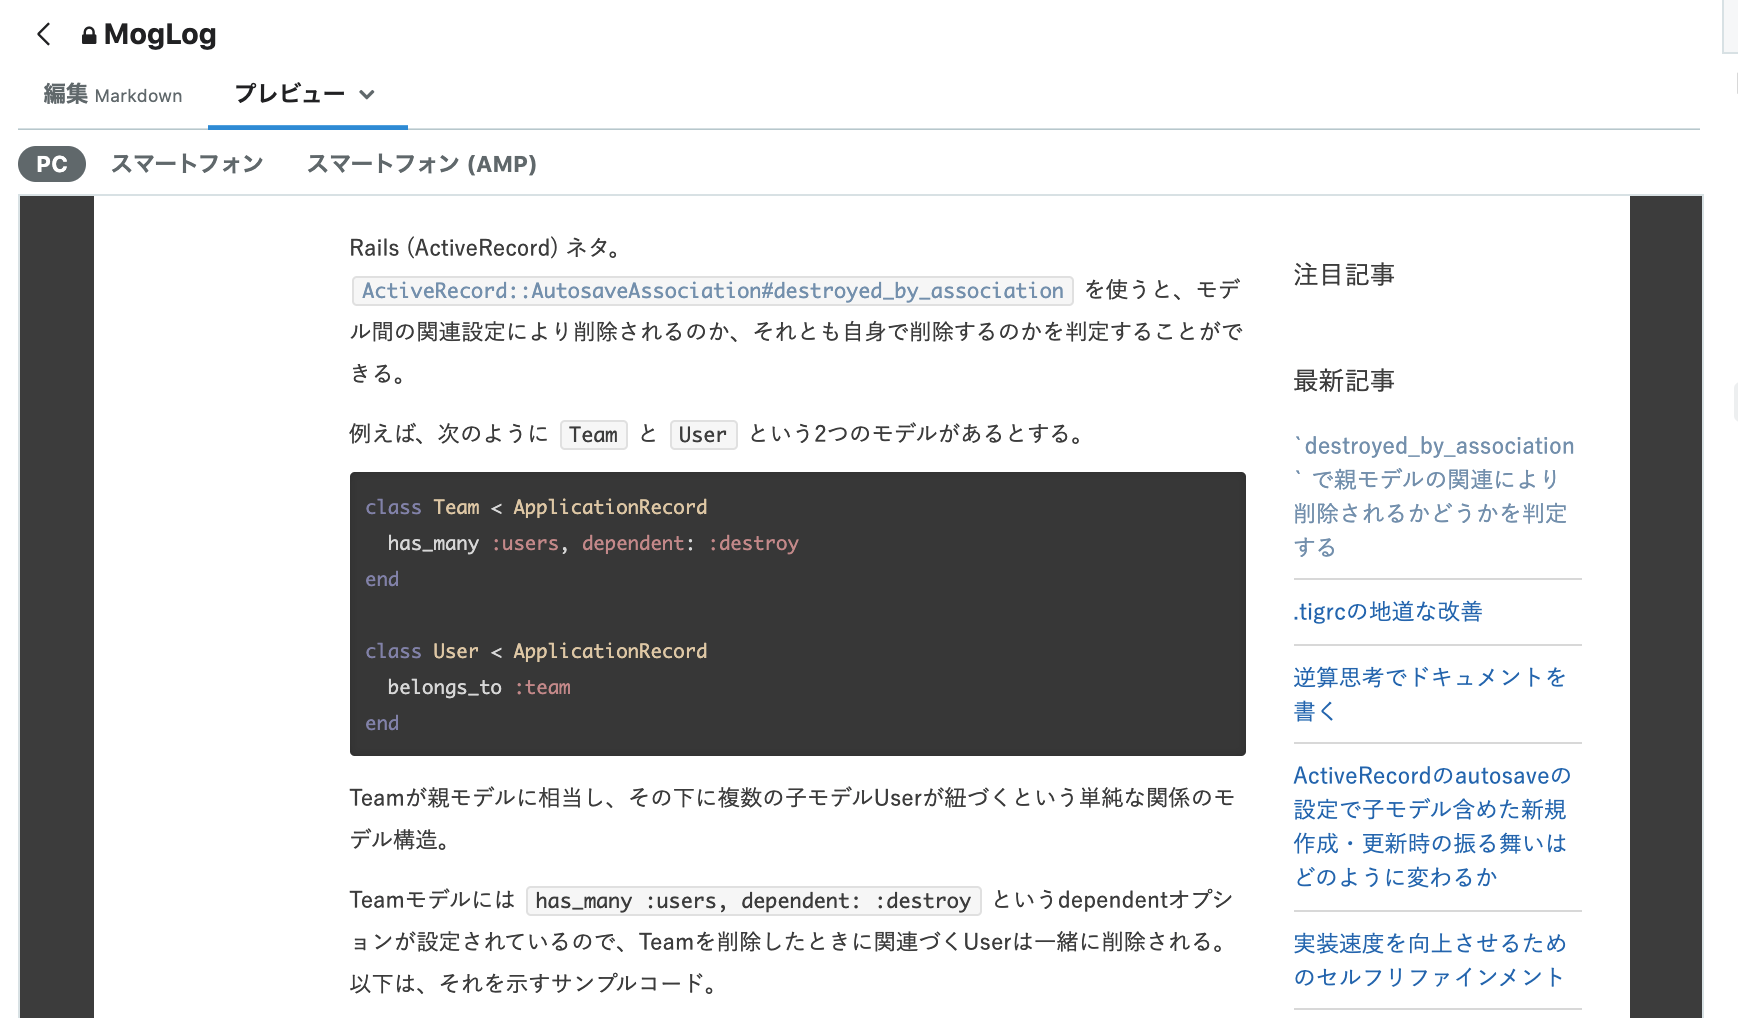Open the プレビュー dropdown chevron
1738x1018 pixels.
367,95
